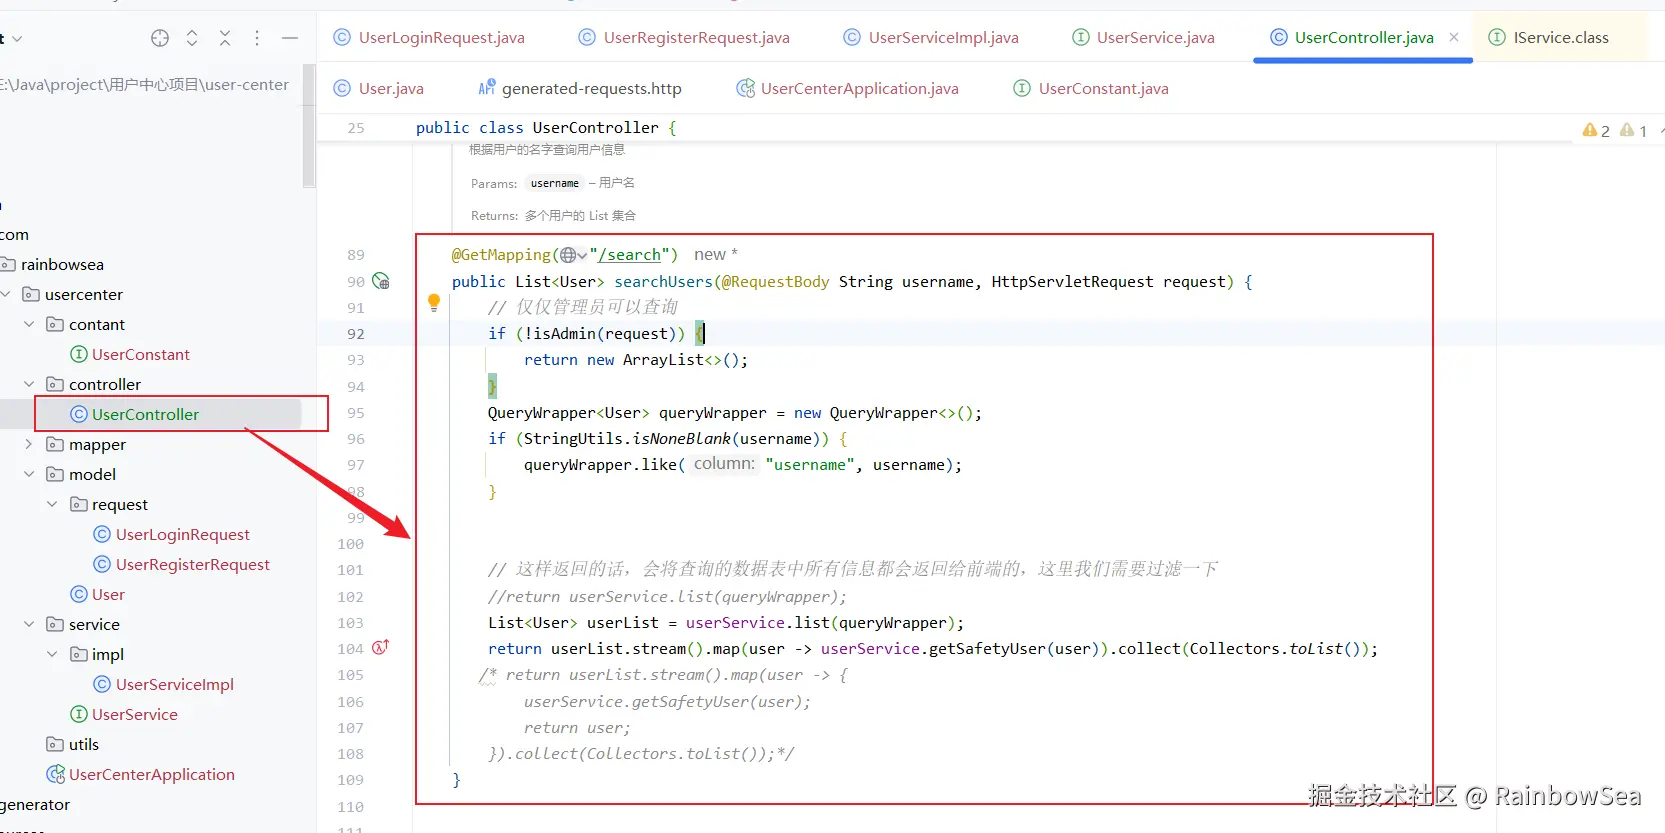Click the orange warning indicator showing 2

click(1596, 130)
